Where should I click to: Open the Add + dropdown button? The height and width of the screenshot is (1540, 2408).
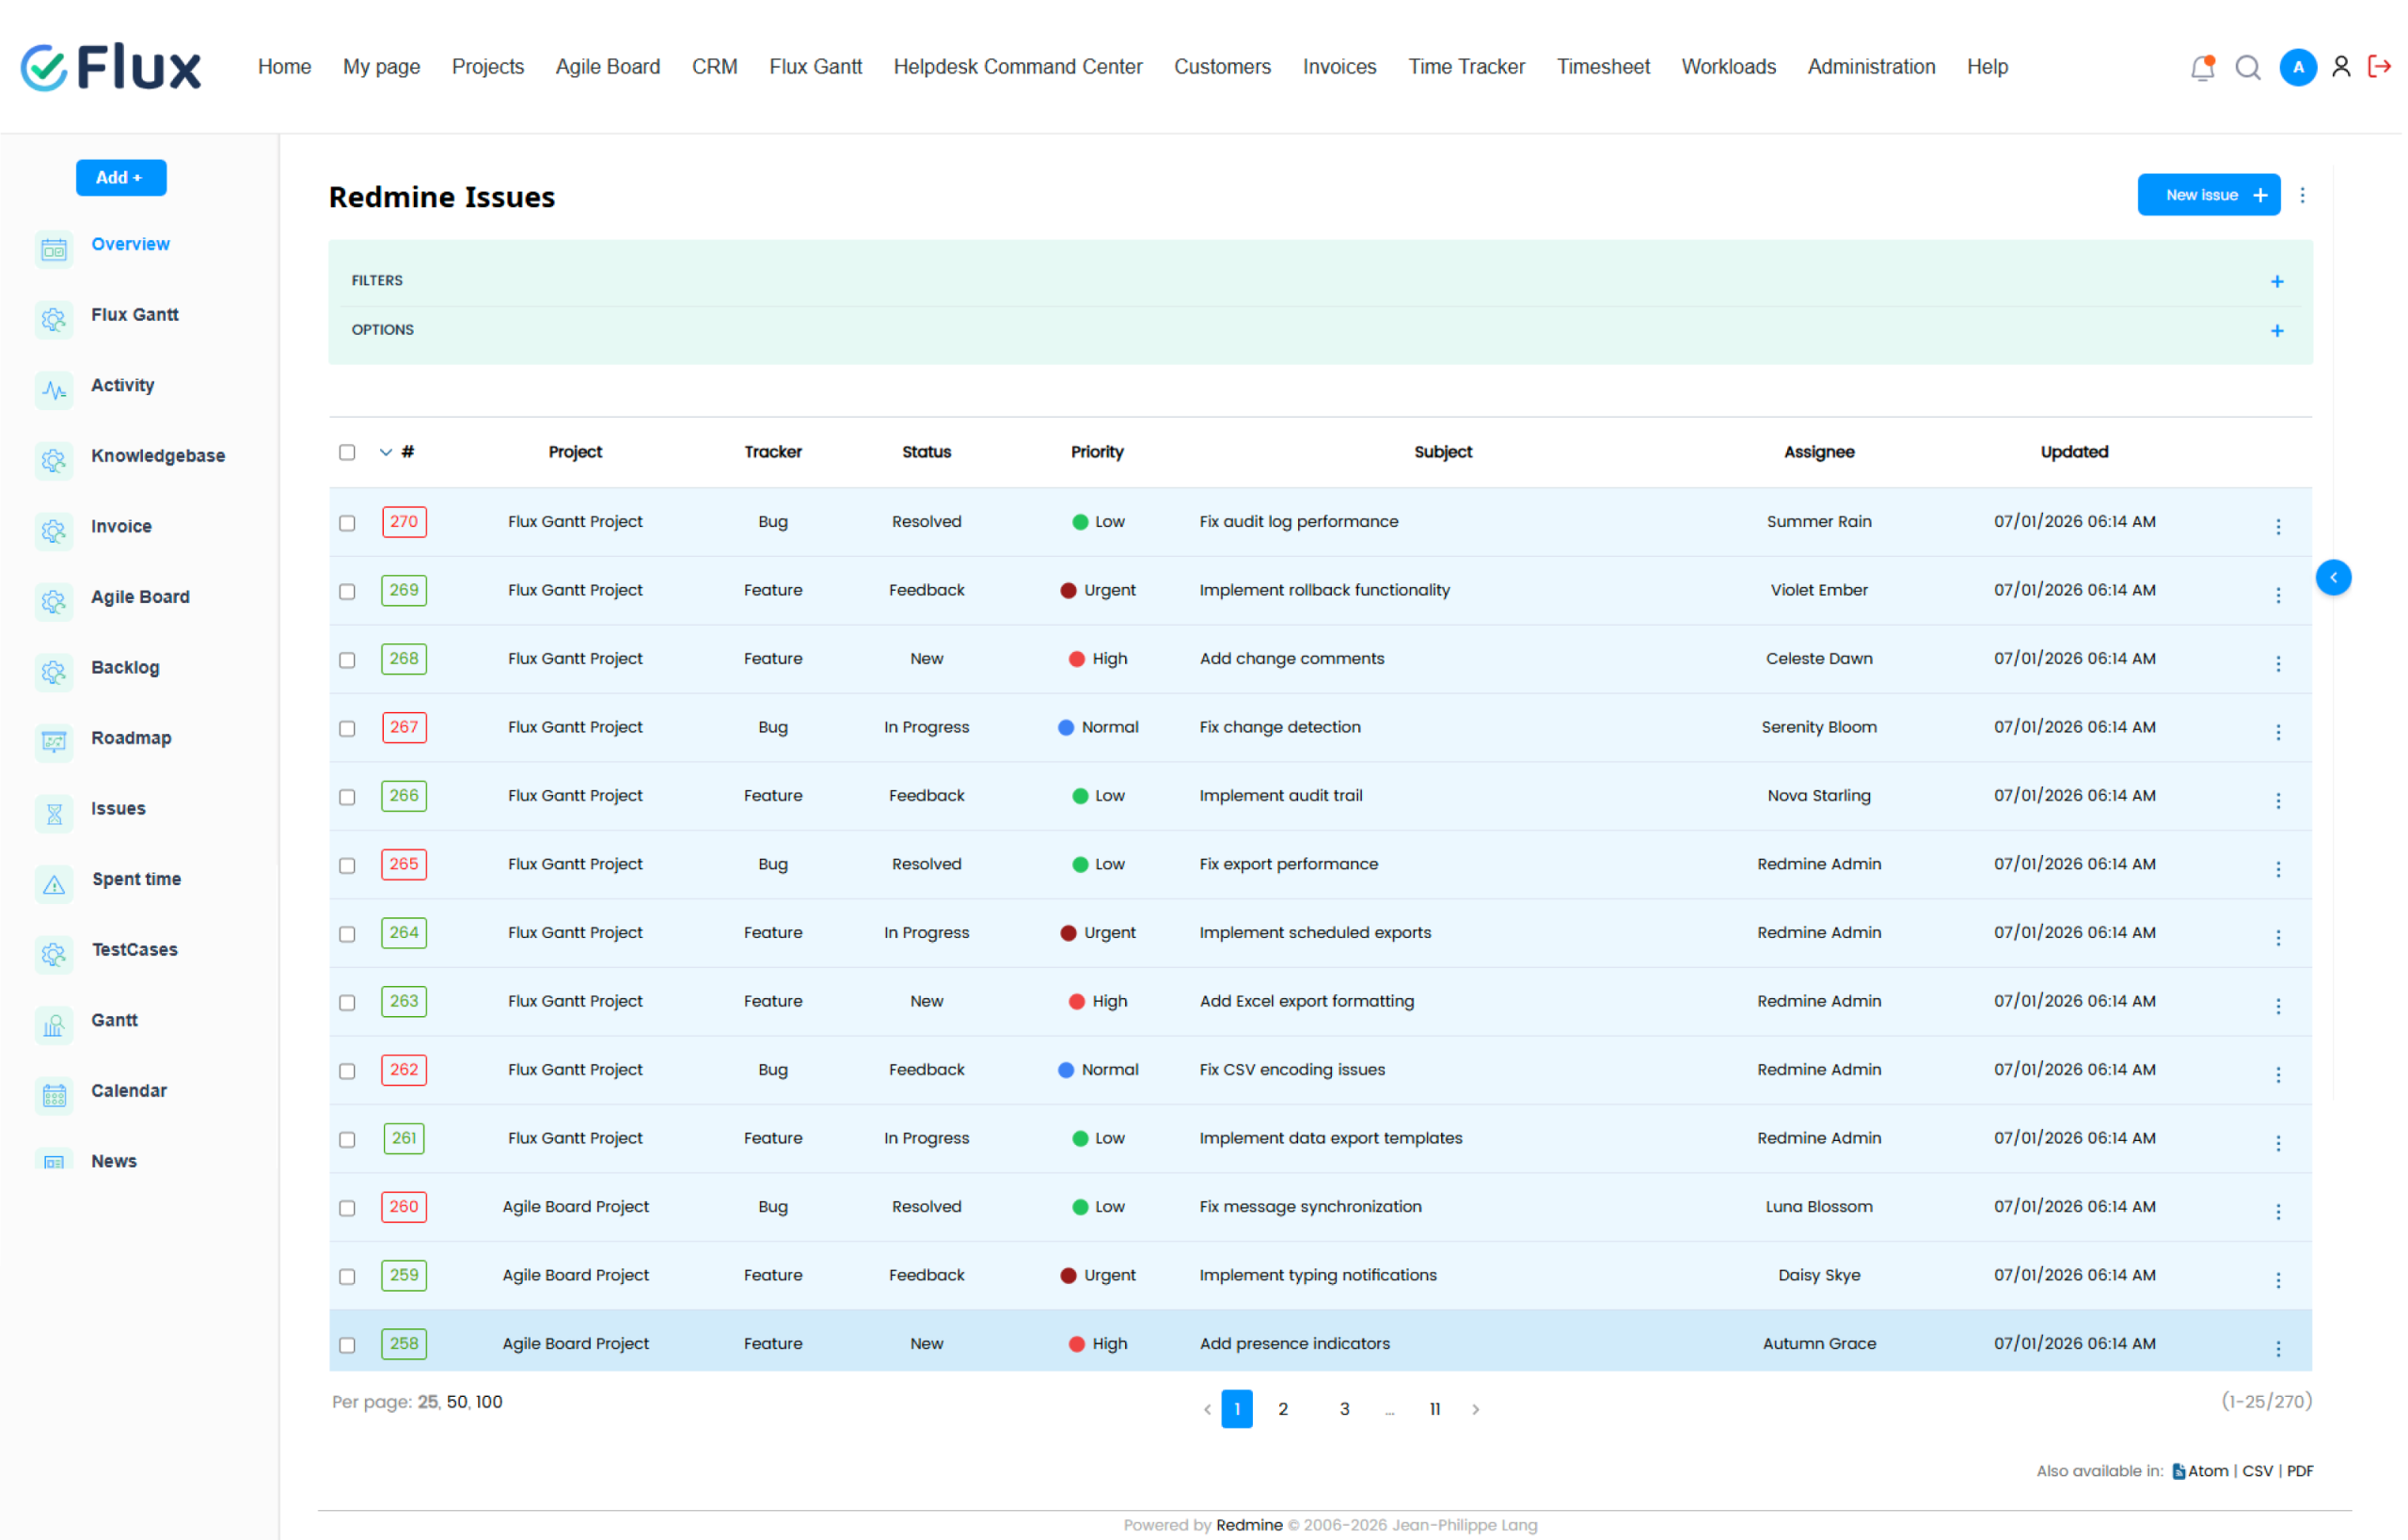(x=121, y=177)
